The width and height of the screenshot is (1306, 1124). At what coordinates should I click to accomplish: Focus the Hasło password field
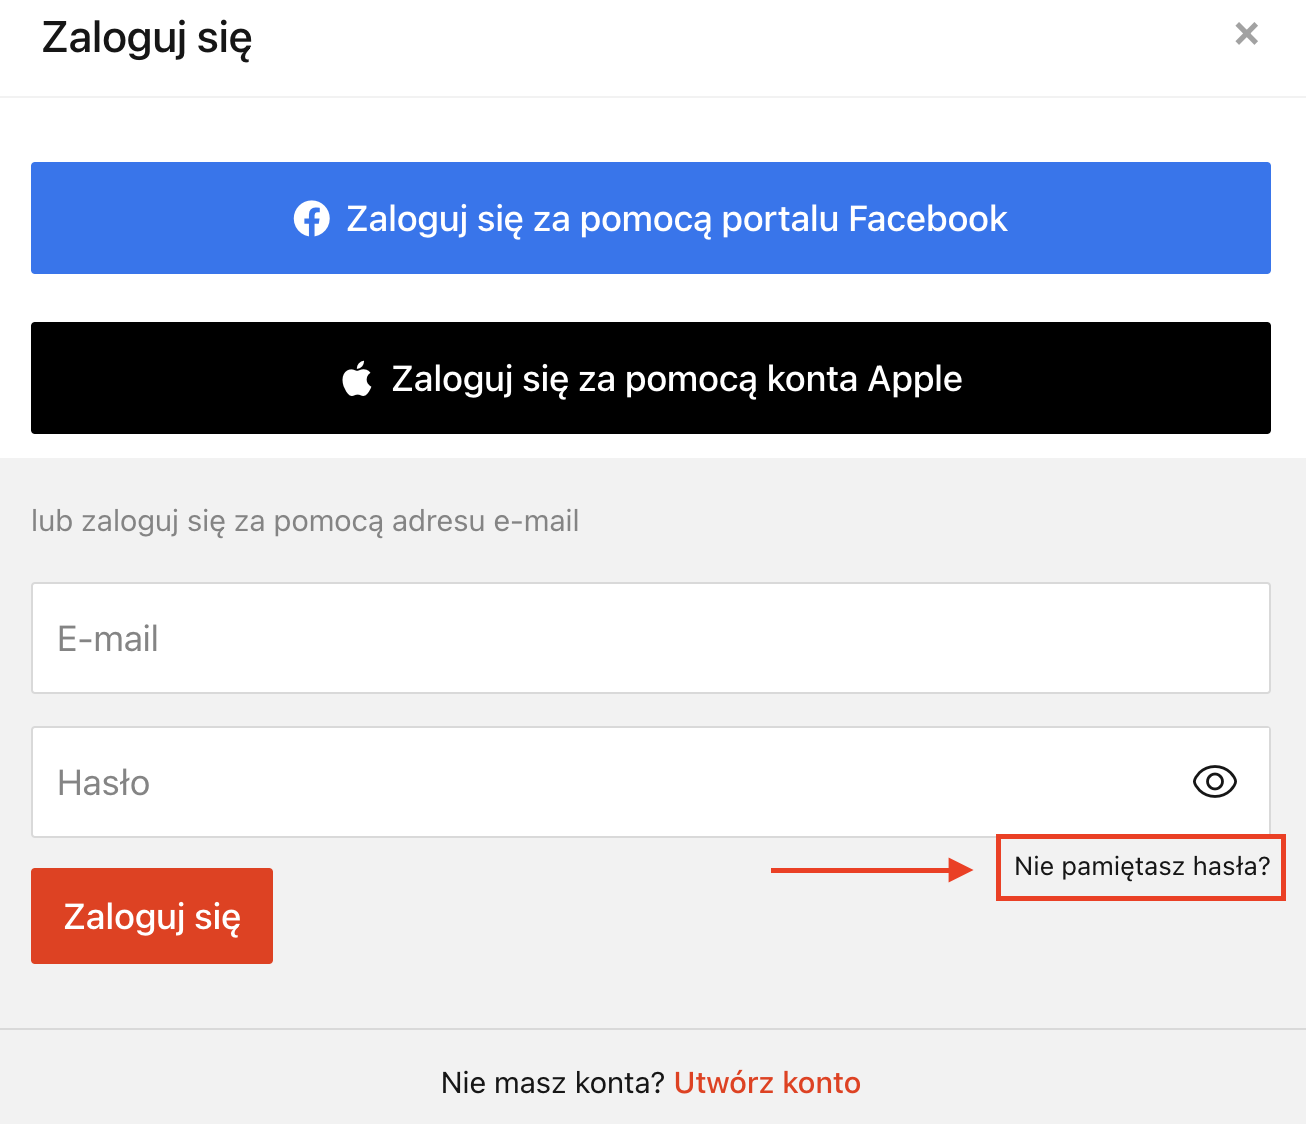651,782
